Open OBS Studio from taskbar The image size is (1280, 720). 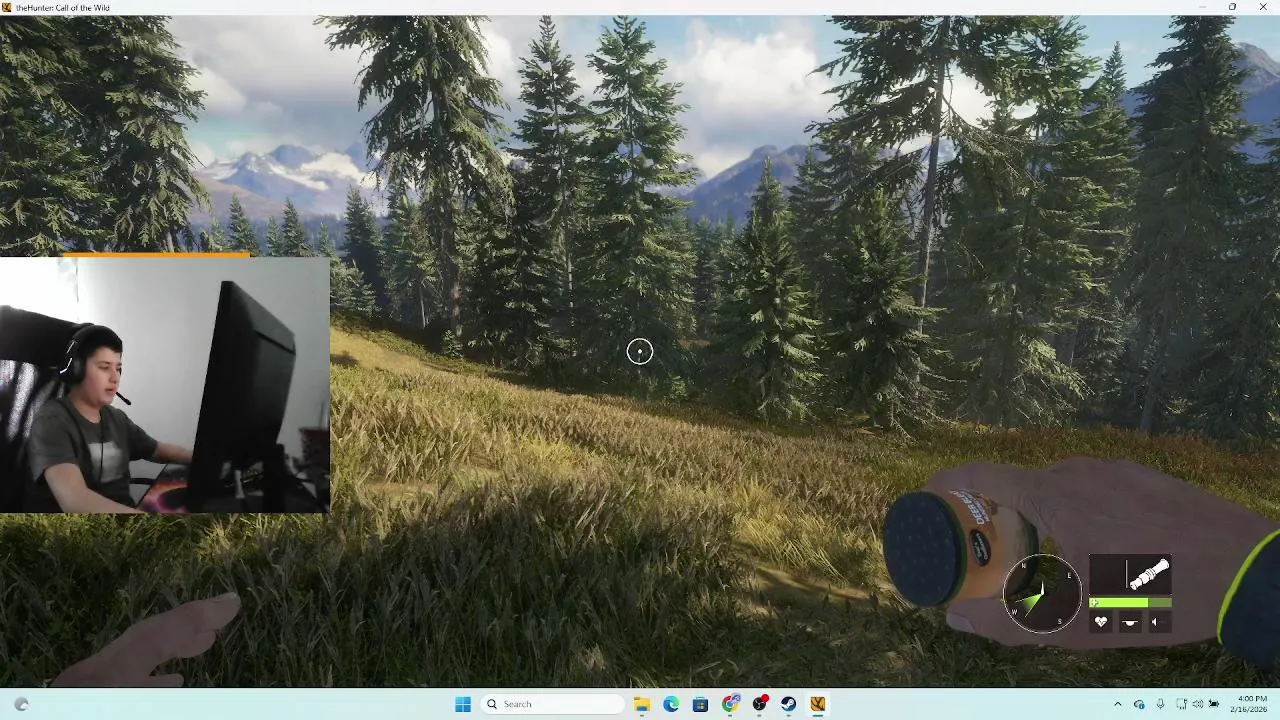(x=759, y=704)
